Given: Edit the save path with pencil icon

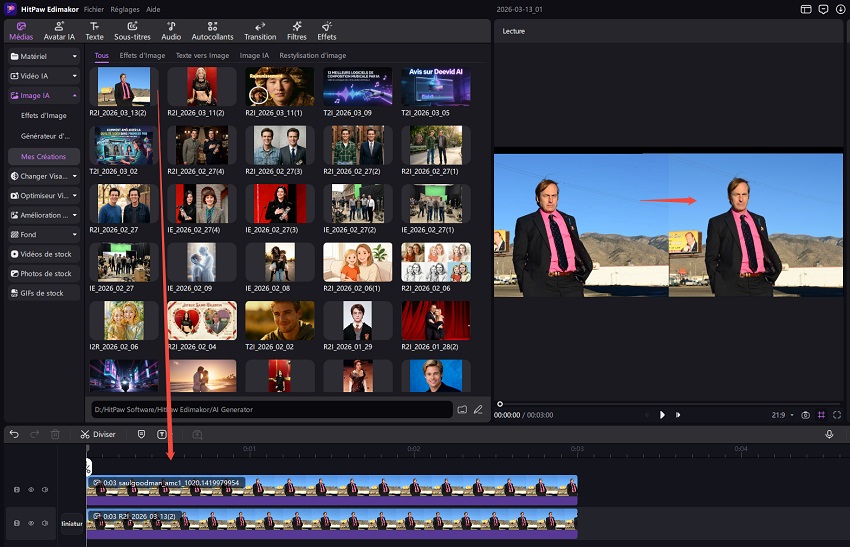Looking at the screenshot, I should (x=478, y=409).
